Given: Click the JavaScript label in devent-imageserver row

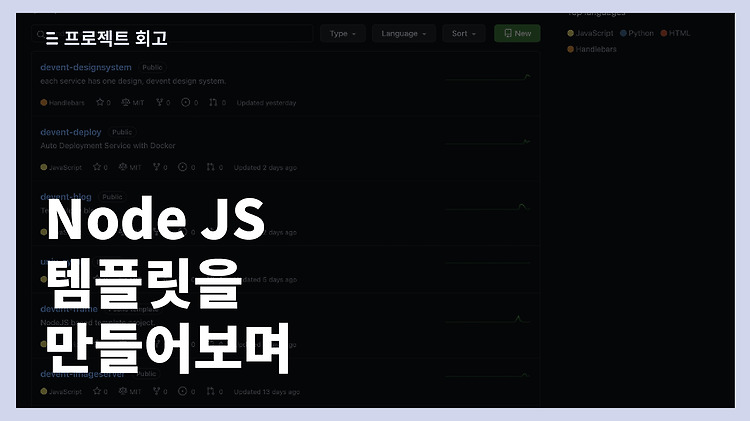Looking at the screenshot, I should [x=65, y=391].
